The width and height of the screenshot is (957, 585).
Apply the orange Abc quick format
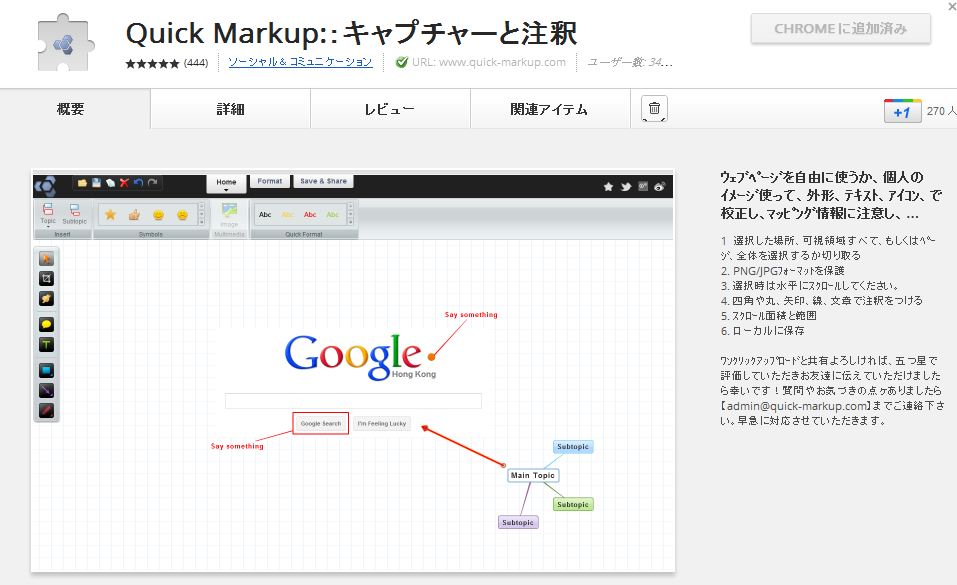[287, 215]
